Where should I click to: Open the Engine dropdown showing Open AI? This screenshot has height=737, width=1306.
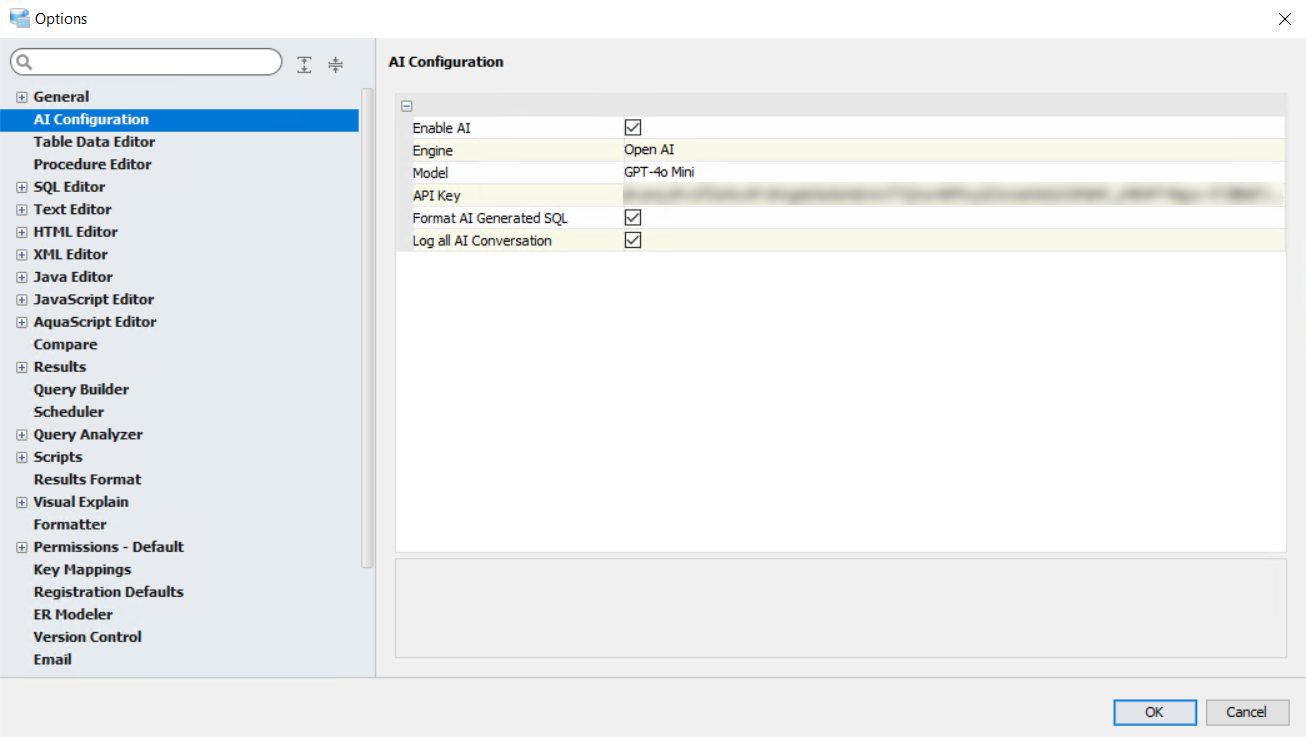click(x=953, y=150)
